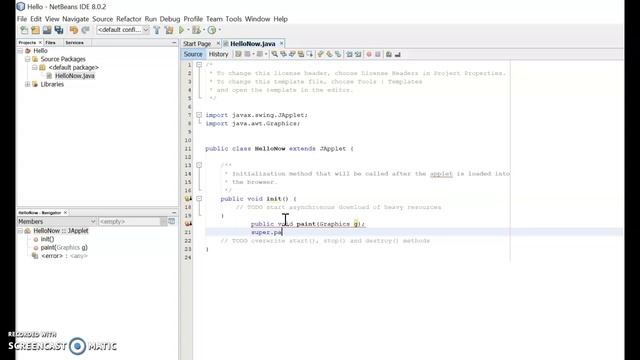Click the line 21 super.pa code text
Image resolution: width=640 pixels, height=360 pixels.
tap(267, 232)
